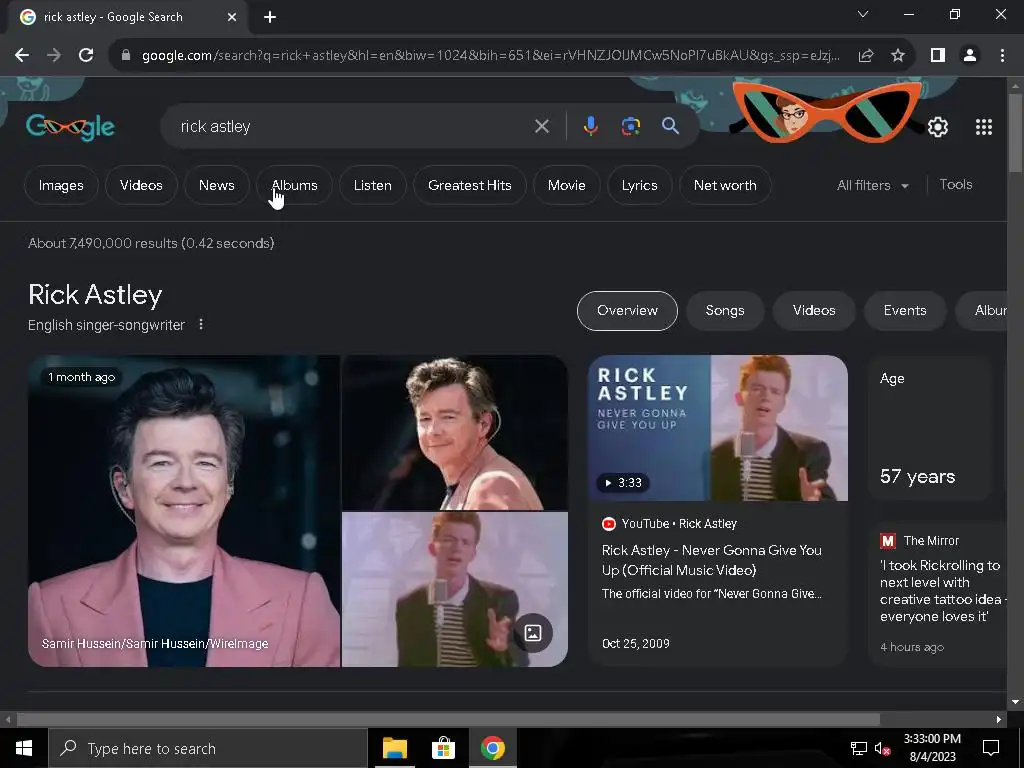Search by image with the Google Lens icon

click(x=630, y=126)
